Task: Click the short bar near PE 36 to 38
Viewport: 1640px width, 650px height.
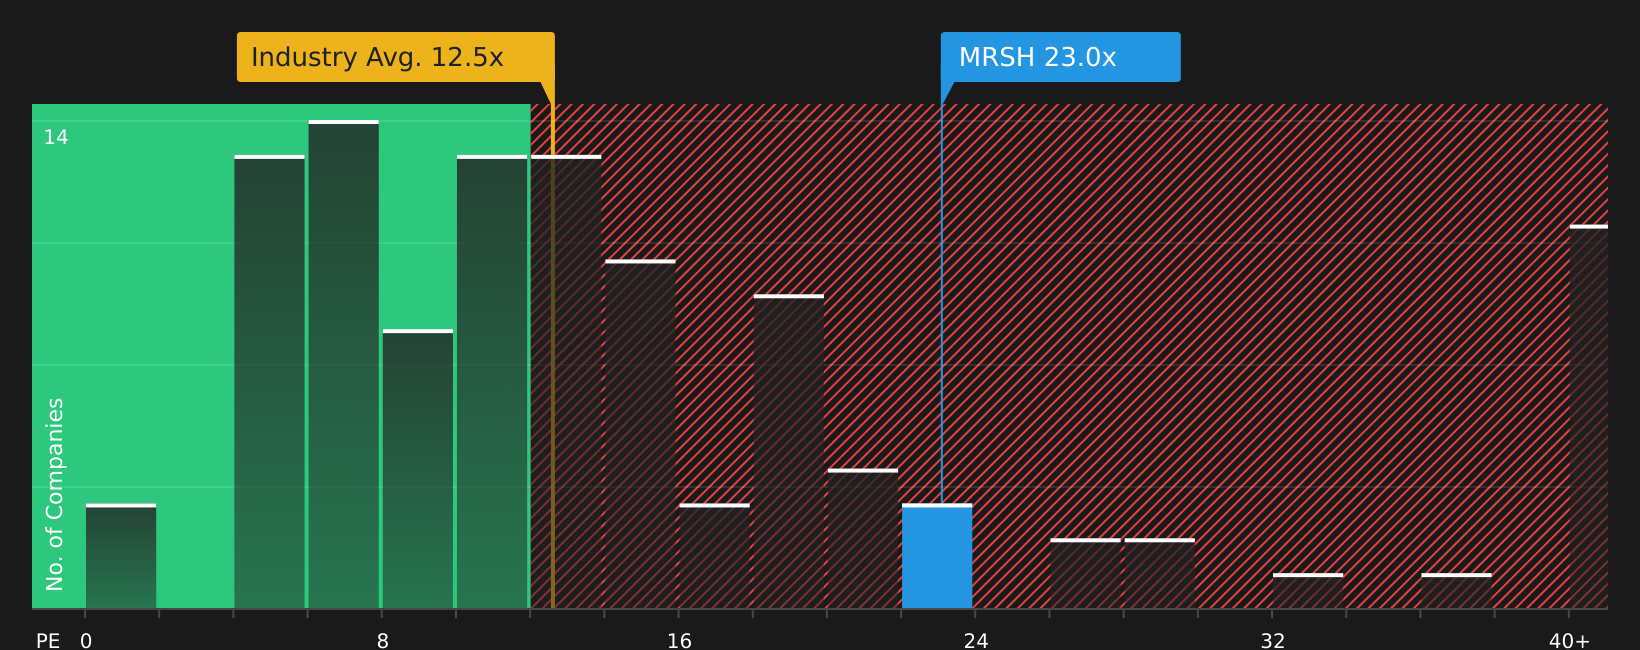Action: 1456,591
